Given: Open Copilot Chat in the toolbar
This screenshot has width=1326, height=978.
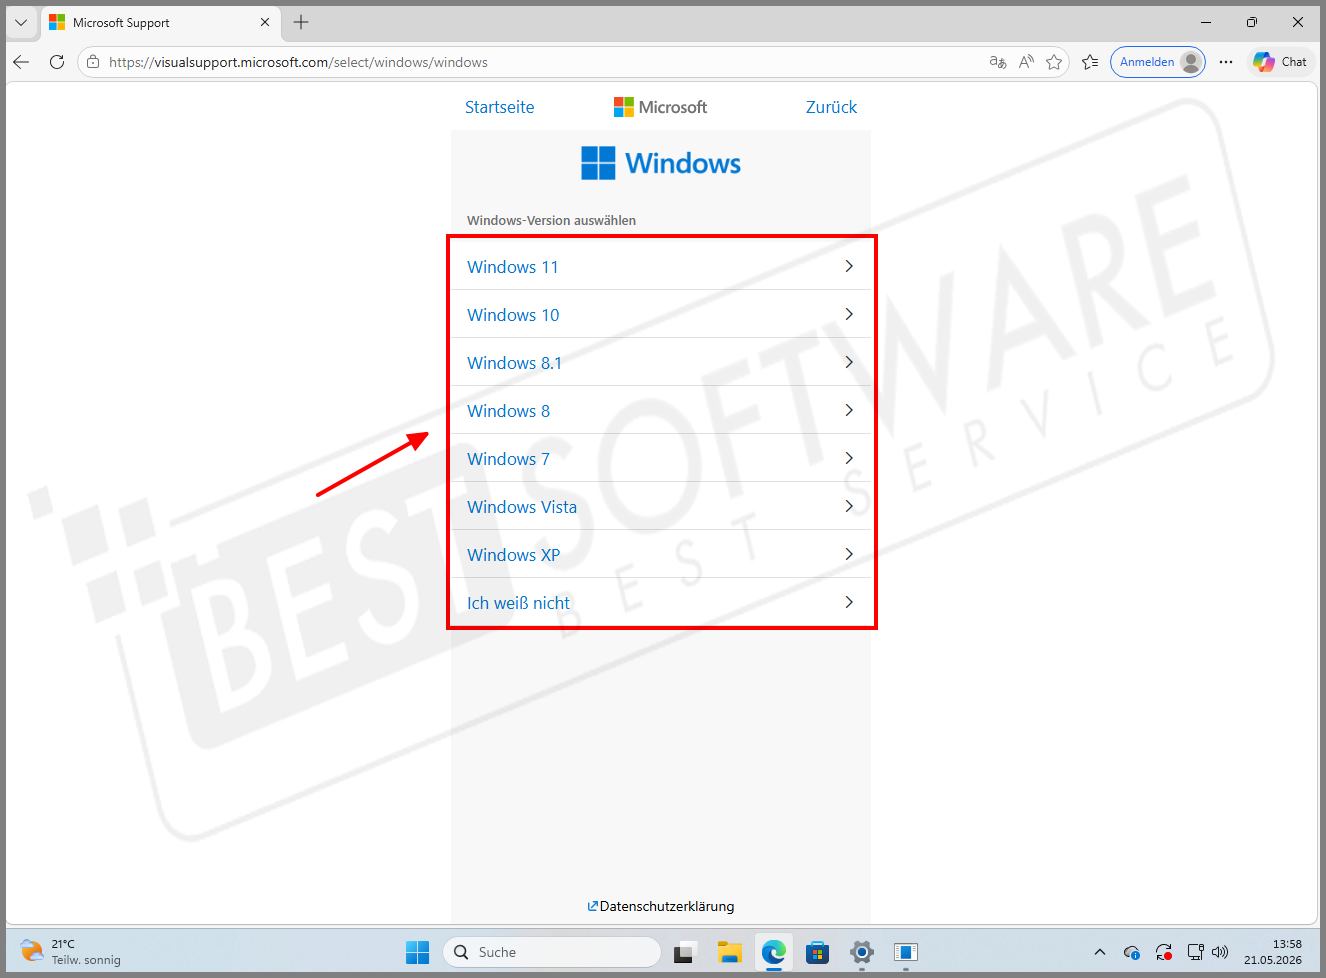Looking at the screenshot, I should [x=1280, y=62].
